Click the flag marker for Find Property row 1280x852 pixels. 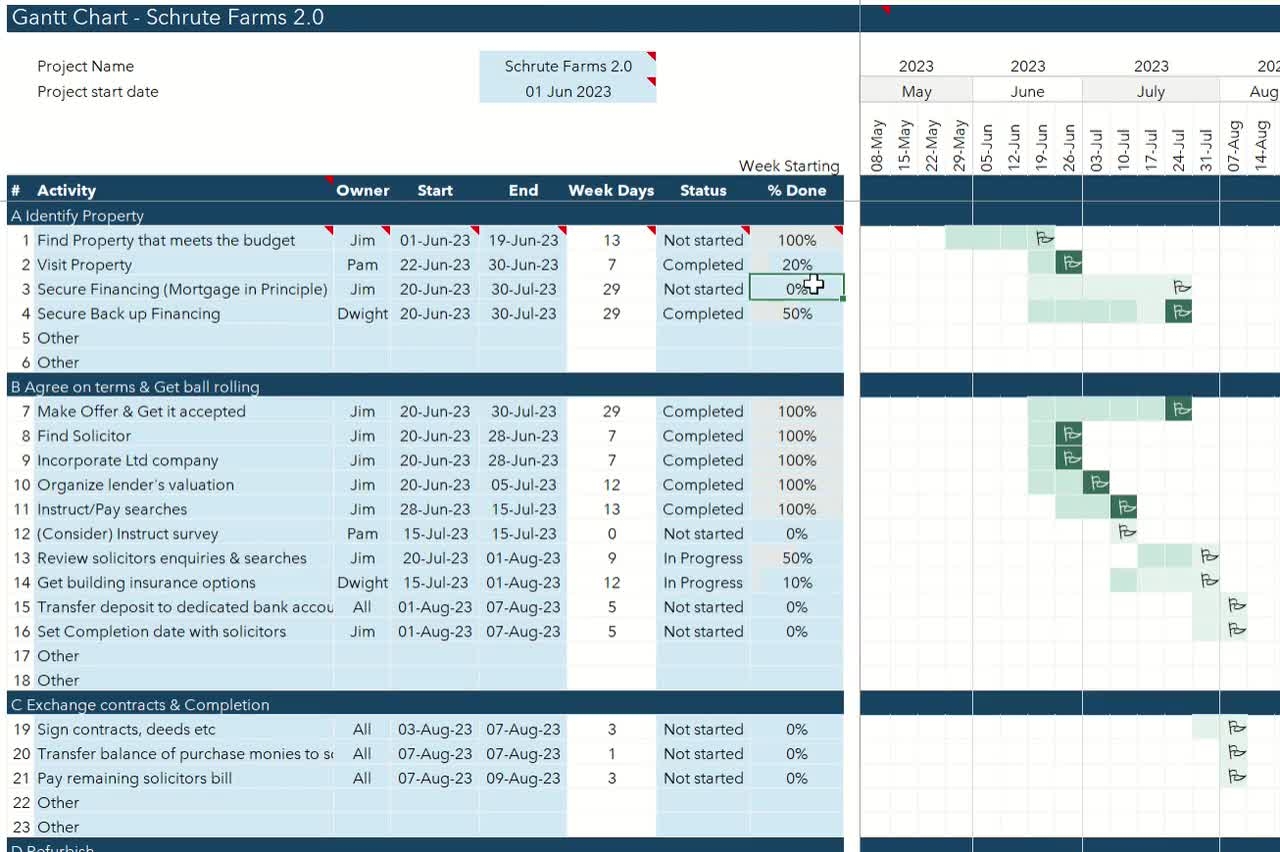[1044, 238]
